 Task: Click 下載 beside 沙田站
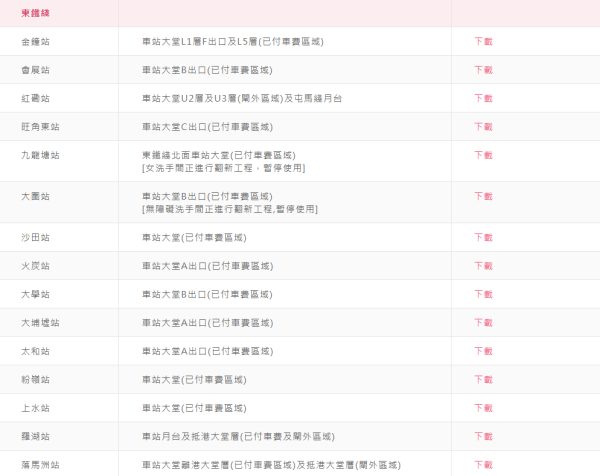point(483,238)
